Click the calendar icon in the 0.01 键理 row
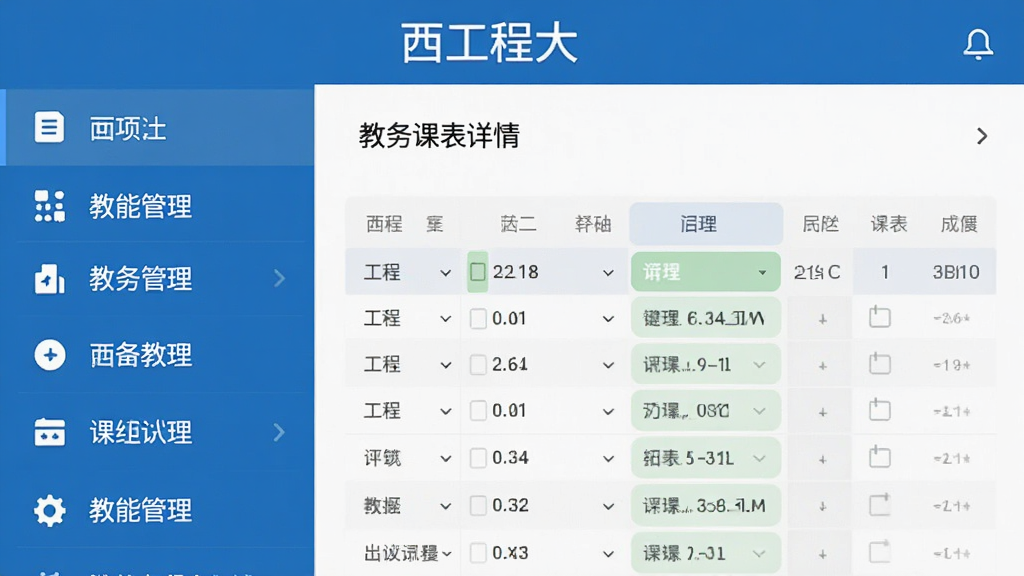Viewport: 1024px width, 576px height. [880, 317]
